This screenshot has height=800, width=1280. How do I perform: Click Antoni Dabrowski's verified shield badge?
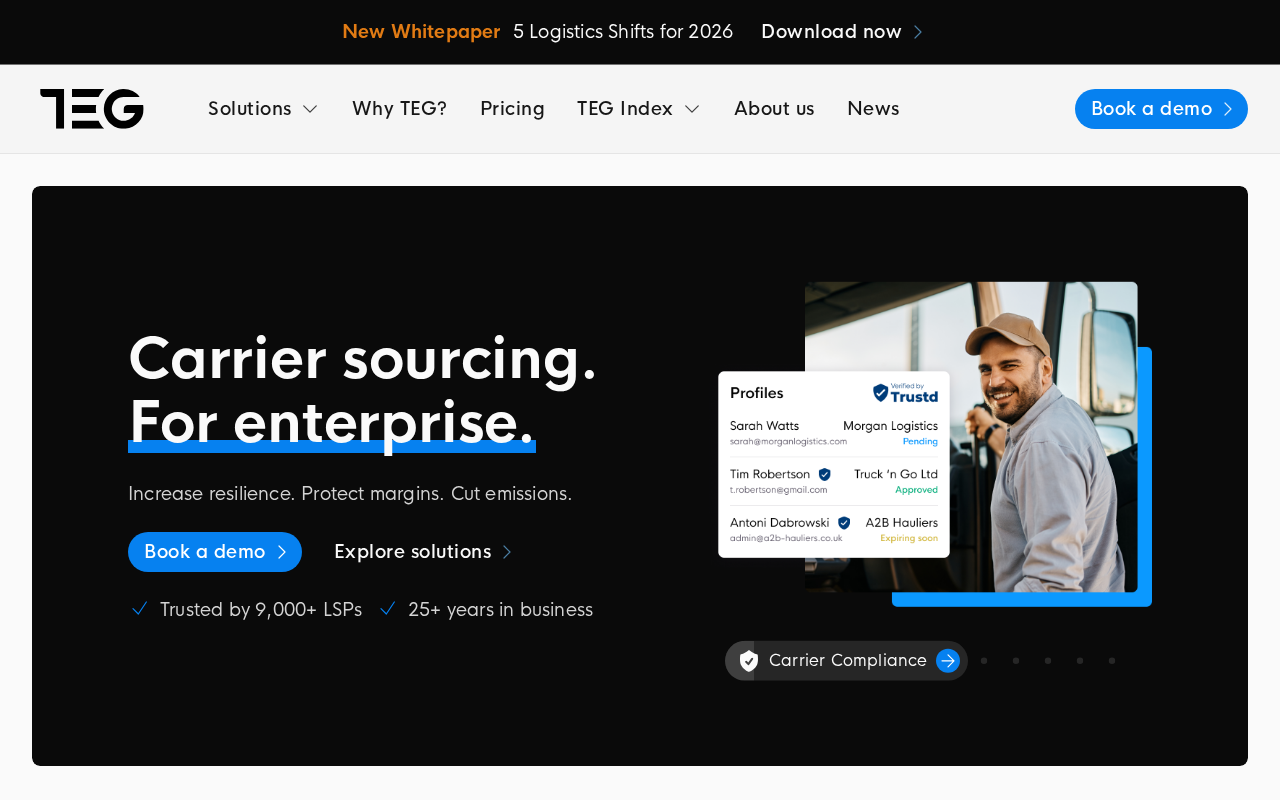pyautogui.click(x=844, y=523)
